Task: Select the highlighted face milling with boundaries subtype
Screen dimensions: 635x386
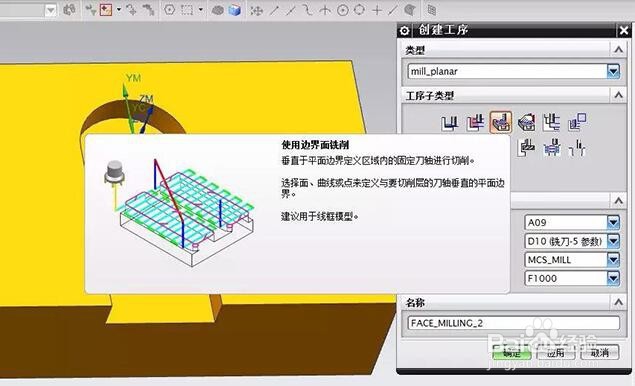Action: pos(501,122)
